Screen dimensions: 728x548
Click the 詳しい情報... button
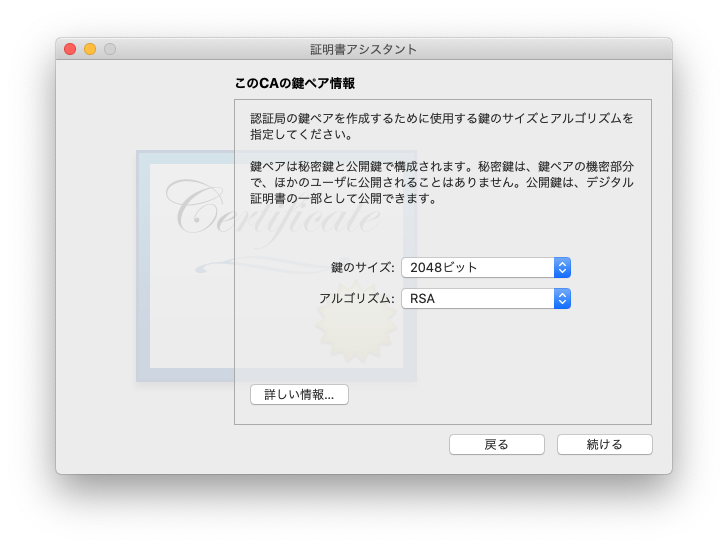tap(299, 395)
